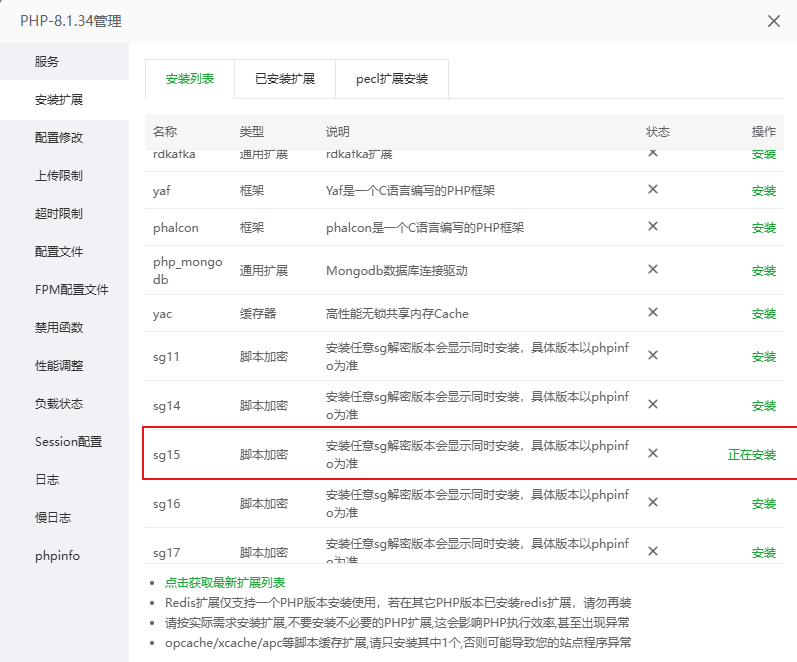The image size is (797, 662).
Task: Click Yaf是一个C语言编写的PHP框架 description
Action: (410, 191)
